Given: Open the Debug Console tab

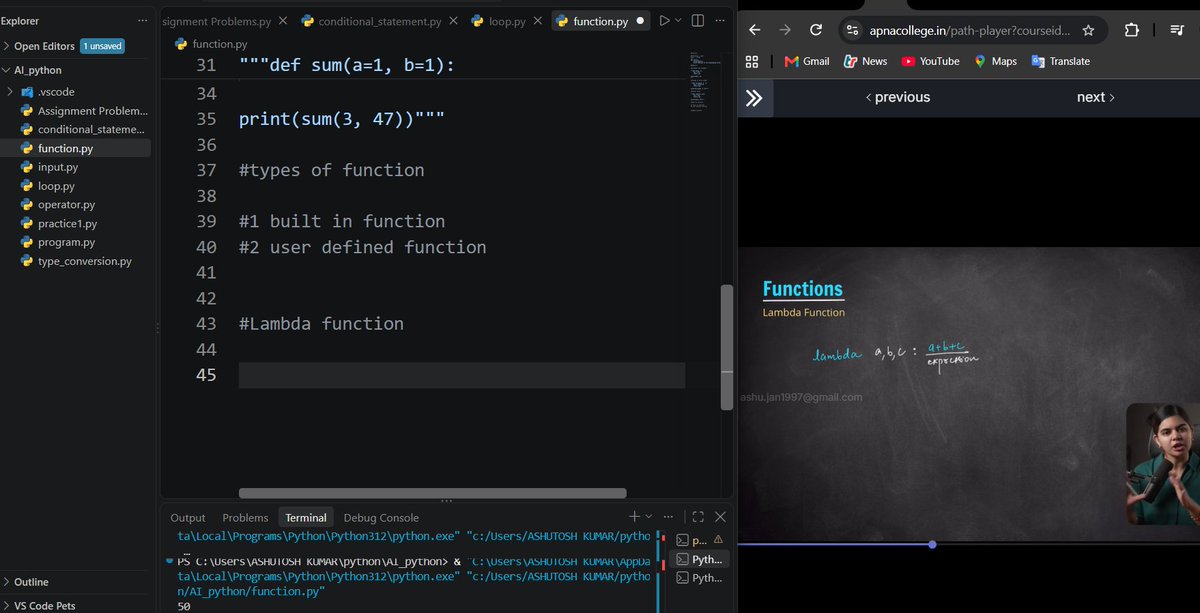Looking at the screenshot, I should [x=381, y=517].
